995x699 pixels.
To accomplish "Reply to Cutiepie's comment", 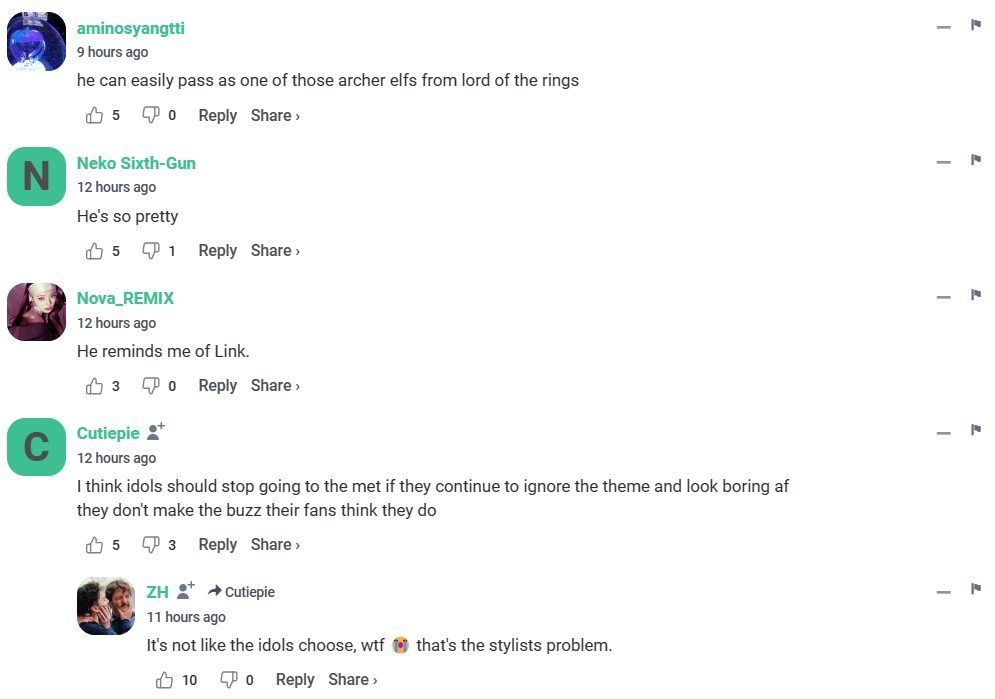I will (x=217, y=545).
